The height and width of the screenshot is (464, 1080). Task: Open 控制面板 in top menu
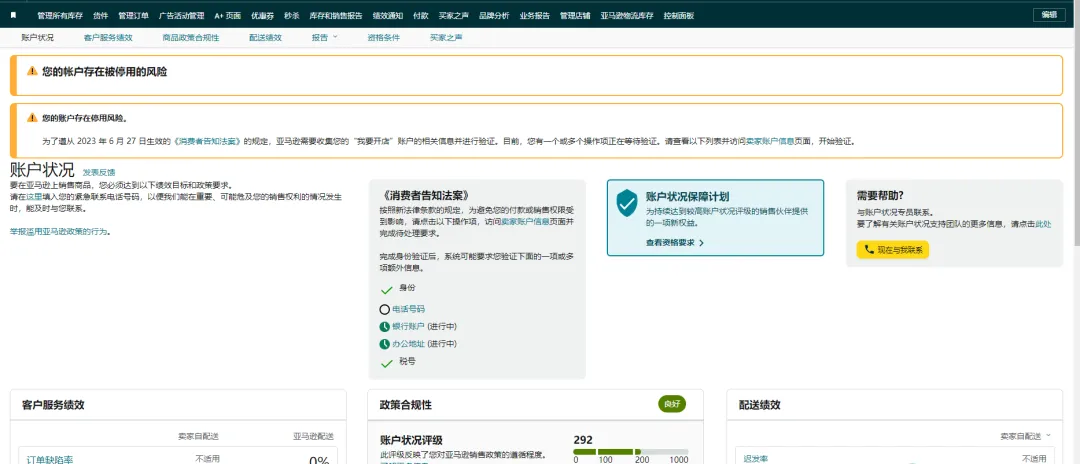(678, 15)
